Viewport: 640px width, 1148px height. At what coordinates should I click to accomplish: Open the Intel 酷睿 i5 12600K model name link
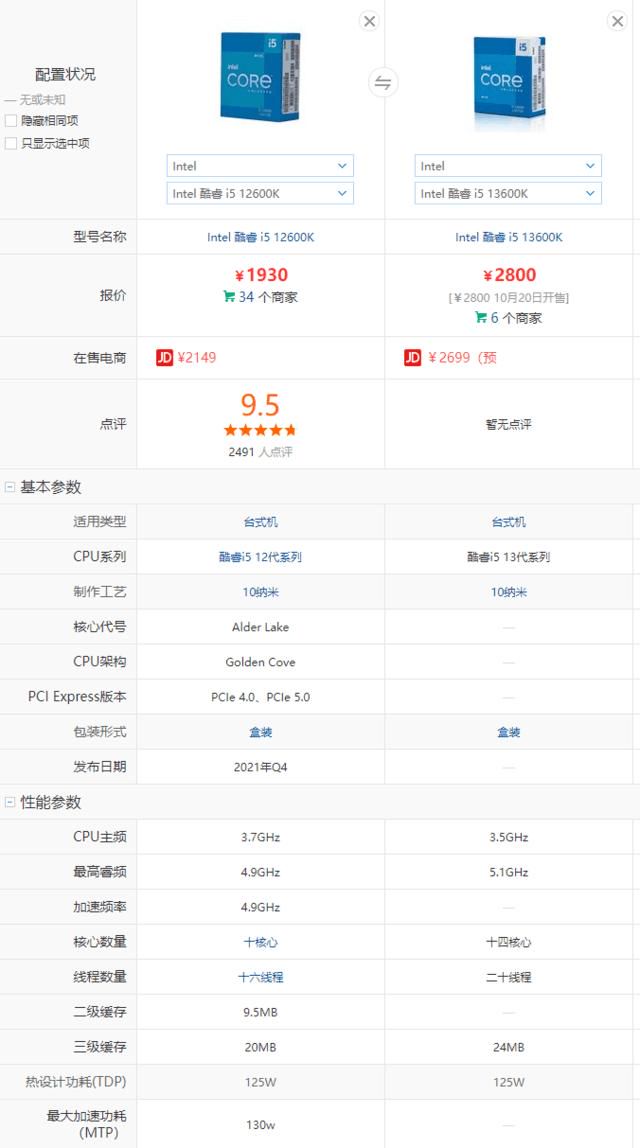point(260,237)
